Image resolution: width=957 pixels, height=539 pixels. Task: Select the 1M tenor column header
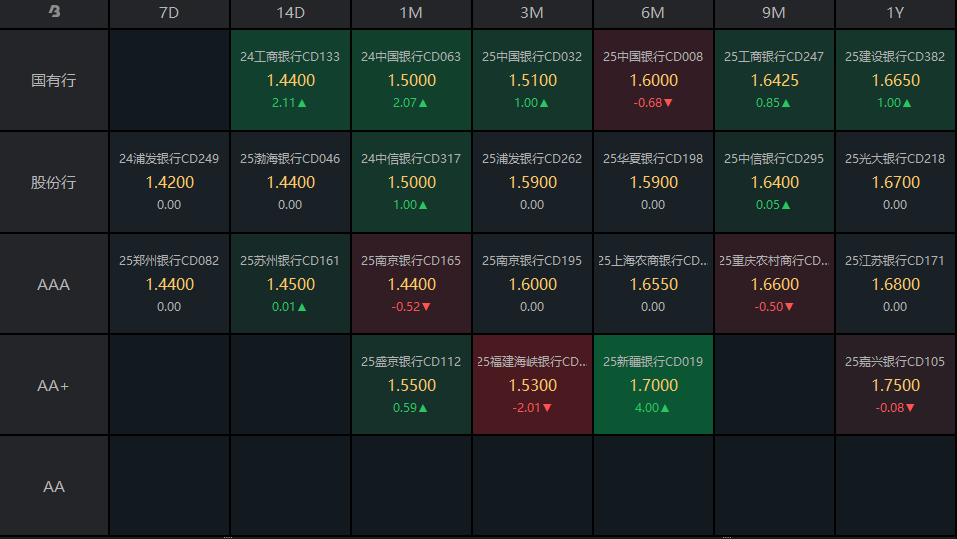(411, 13)
